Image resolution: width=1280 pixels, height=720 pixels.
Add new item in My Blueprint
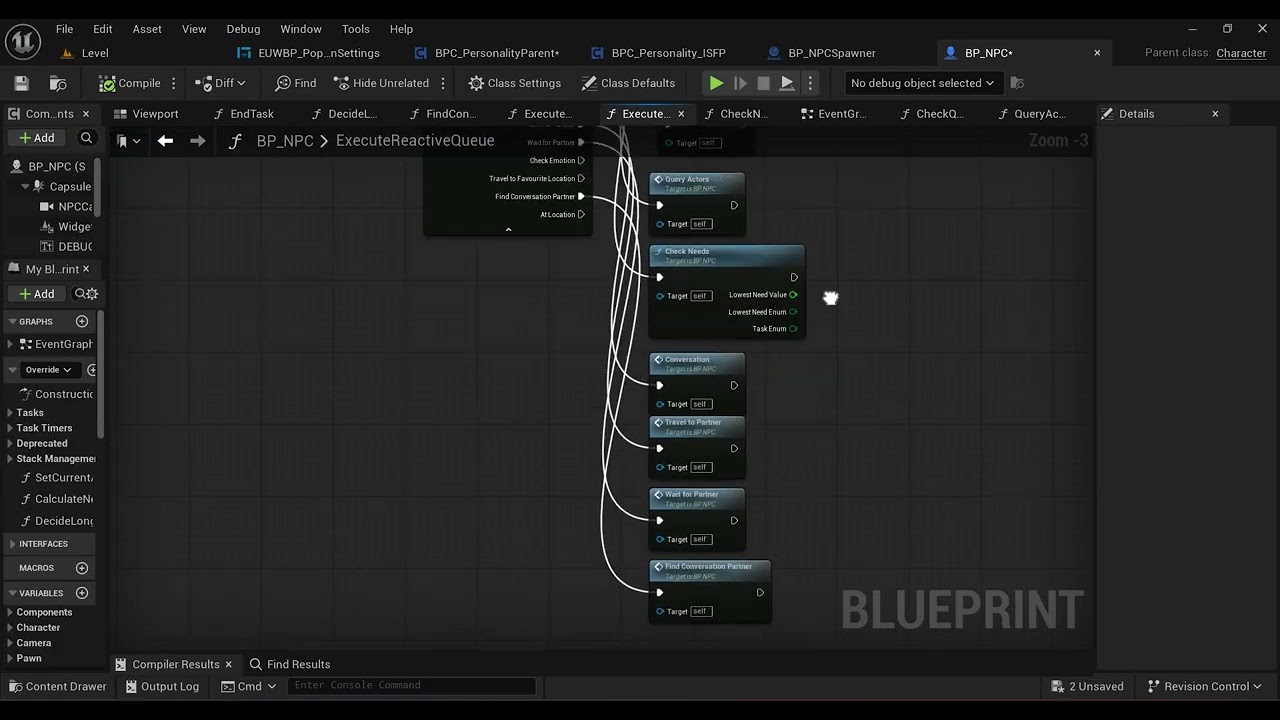pos(37,294)
